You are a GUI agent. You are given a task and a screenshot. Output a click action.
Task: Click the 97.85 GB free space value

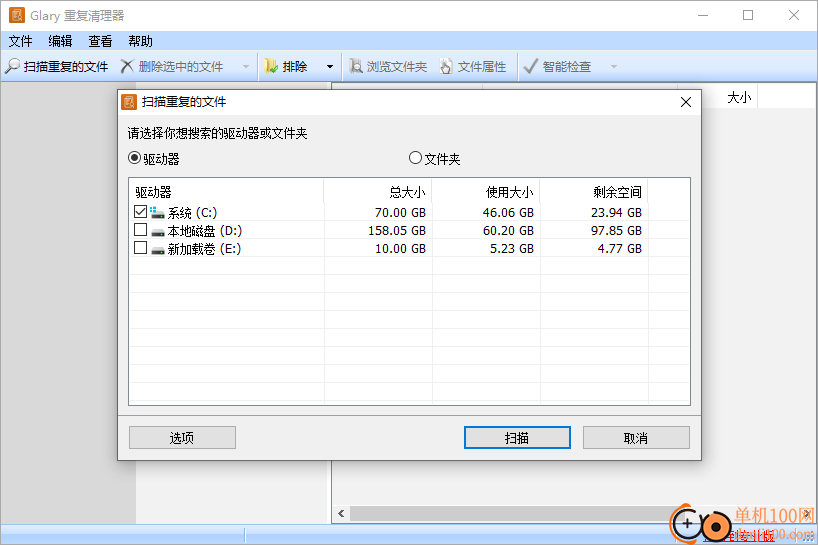616,231
